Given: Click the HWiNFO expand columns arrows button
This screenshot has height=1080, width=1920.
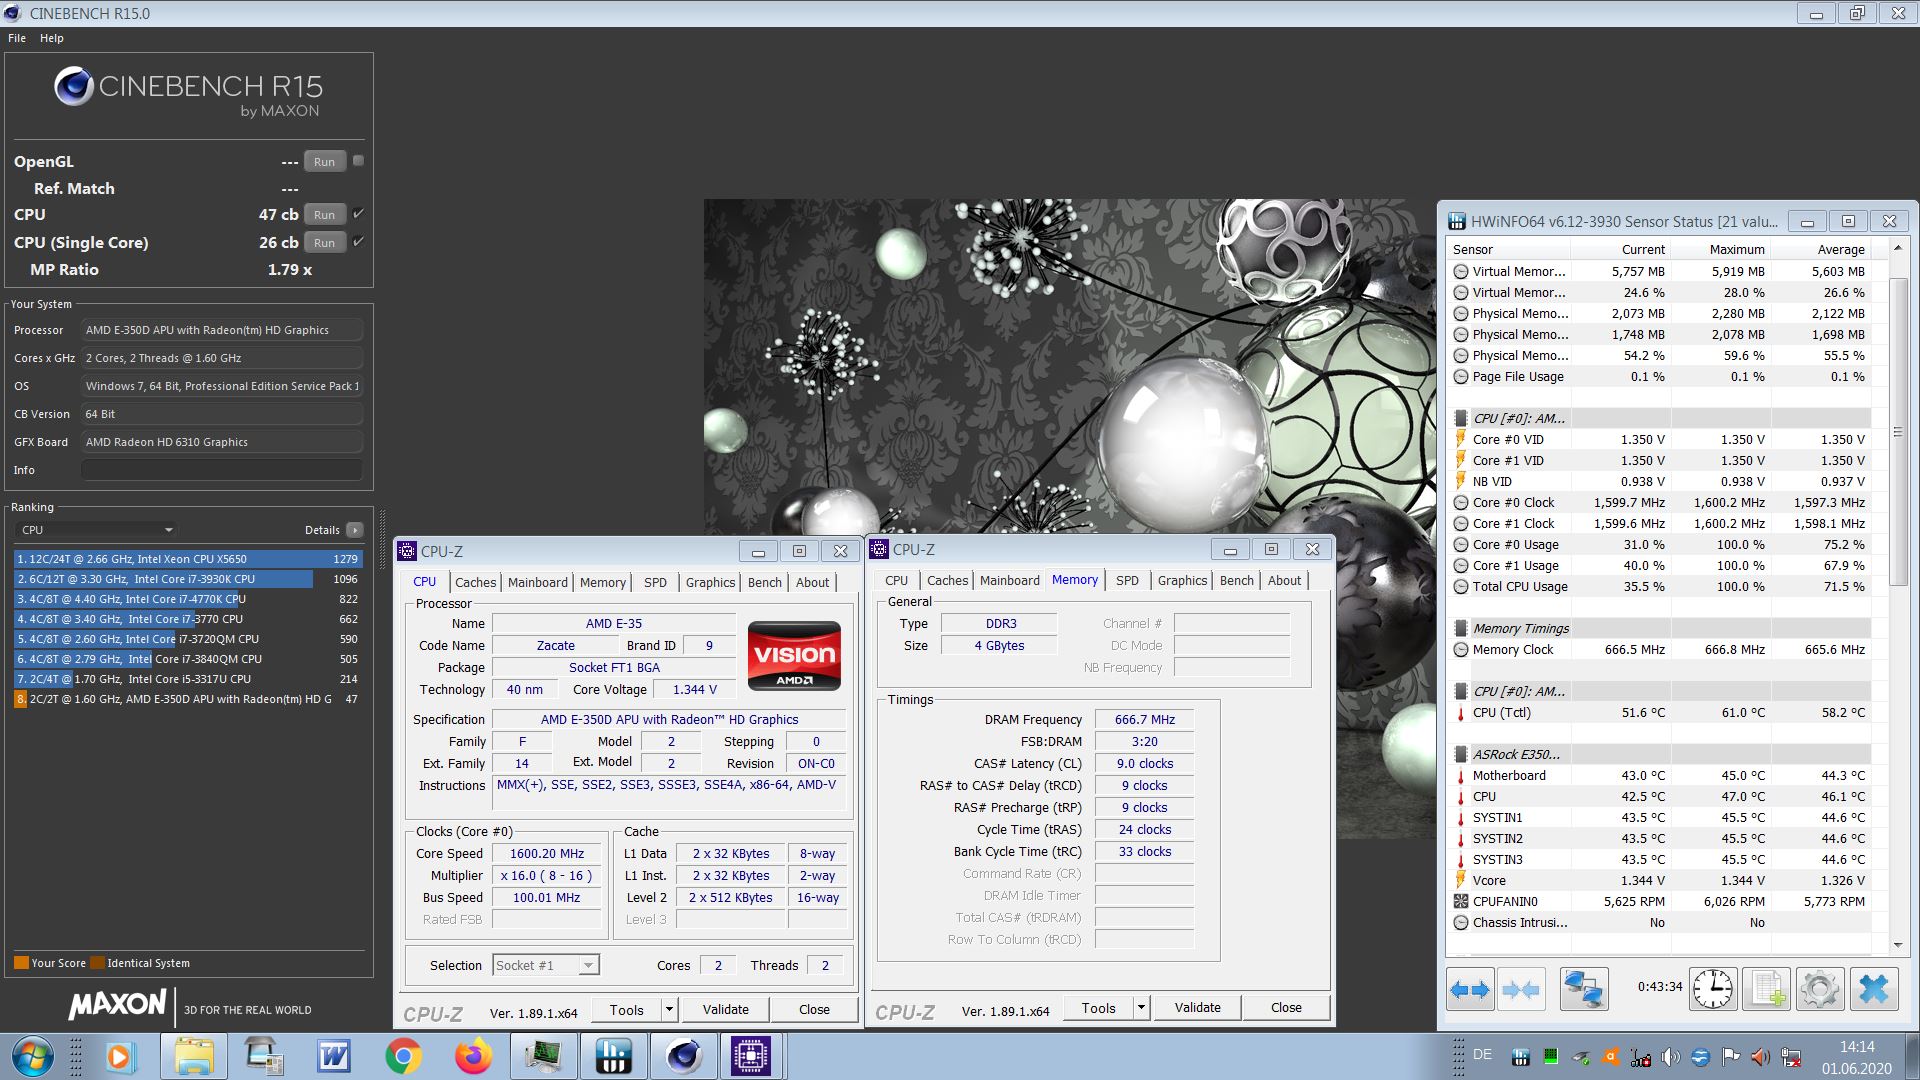Looking at the screenshot, I should [1470, 990].
